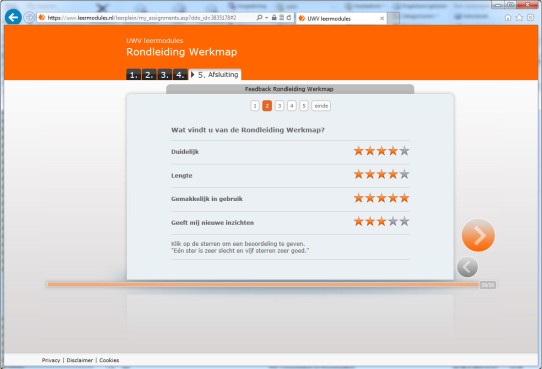
Task: Rate Geeft mij nieuwe inzichten two stars
Action: click(370, 221)
